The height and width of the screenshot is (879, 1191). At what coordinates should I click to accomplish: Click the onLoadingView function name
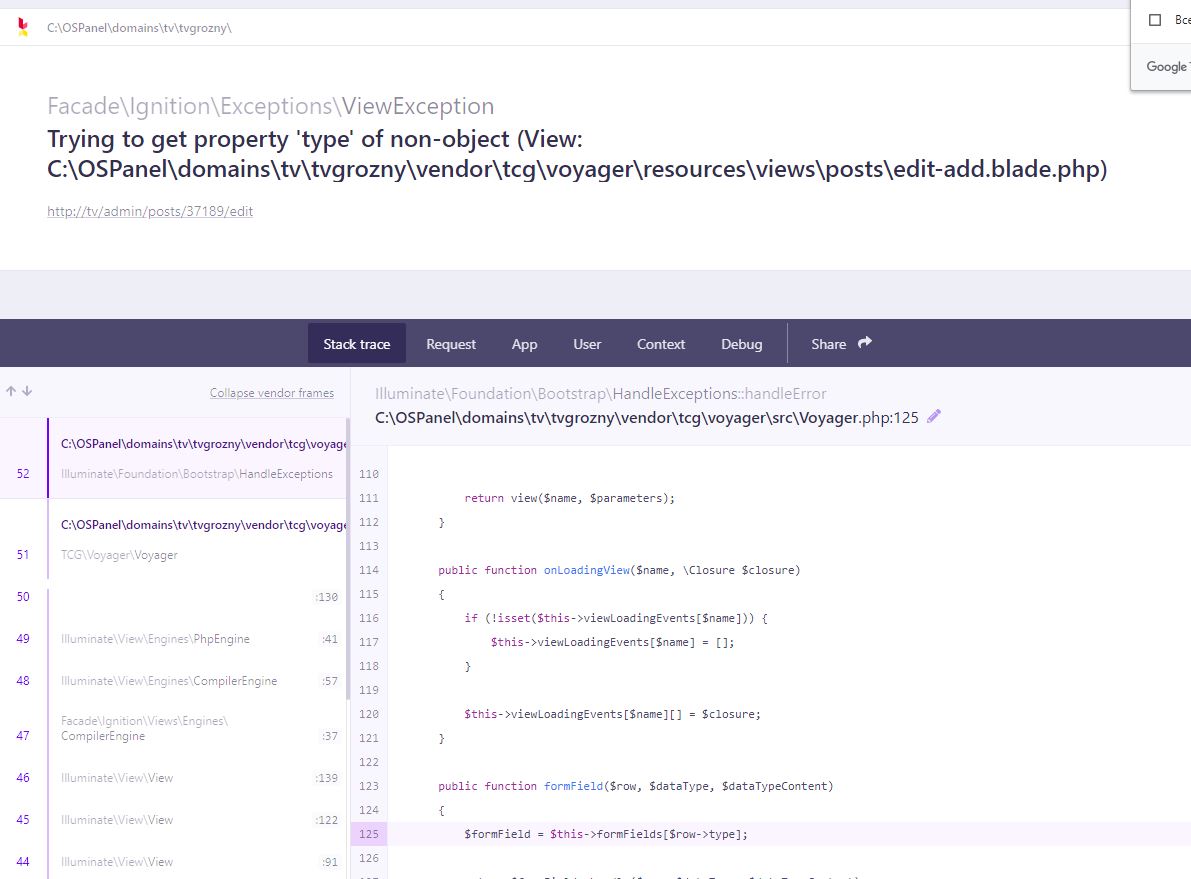tap(586, 569)
